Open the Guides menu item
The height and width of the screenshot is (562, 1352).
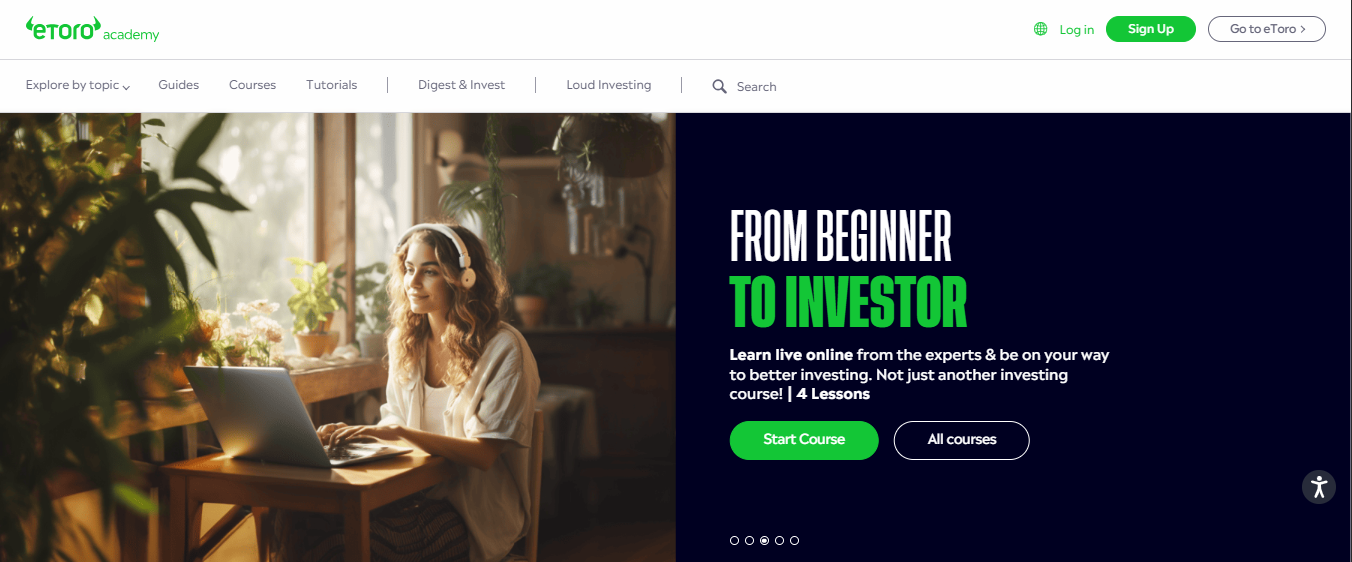tap(179, 85)
